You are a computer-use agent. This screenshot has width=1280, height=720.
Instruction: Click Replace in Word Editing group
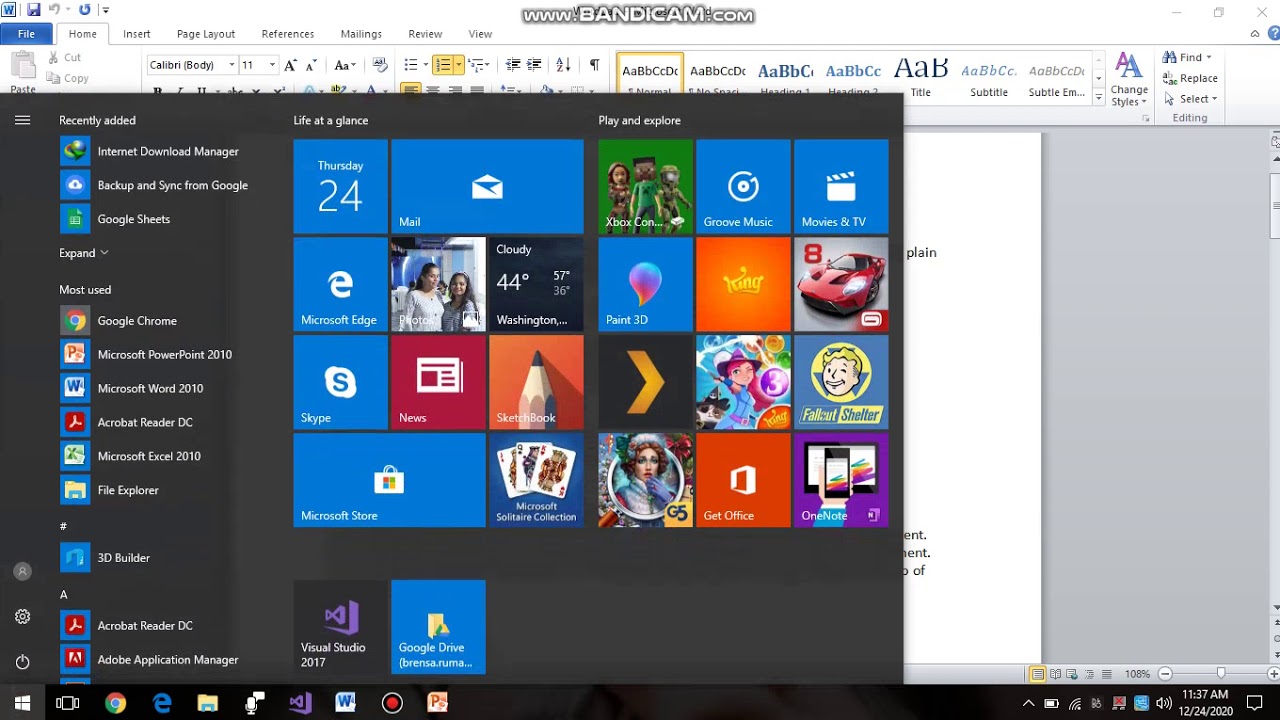(x=1190, y=78)
